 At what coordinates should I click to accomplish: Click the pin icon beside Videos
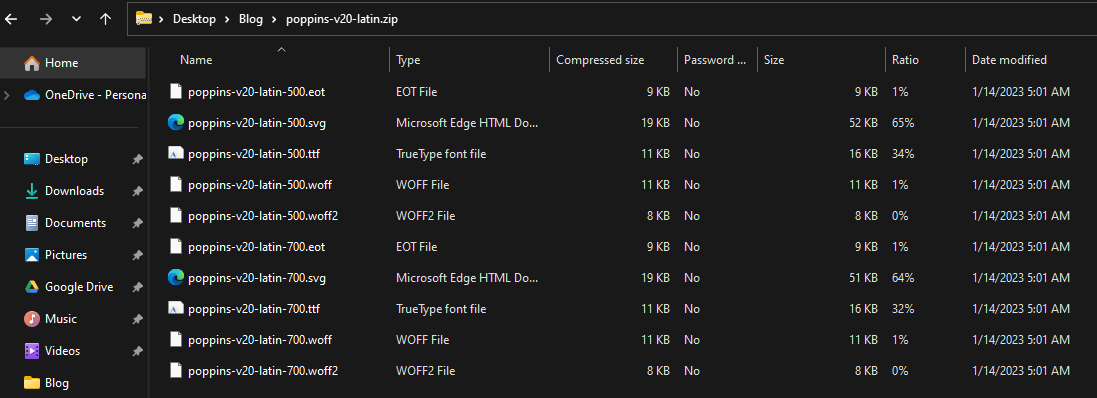point(137,351)
